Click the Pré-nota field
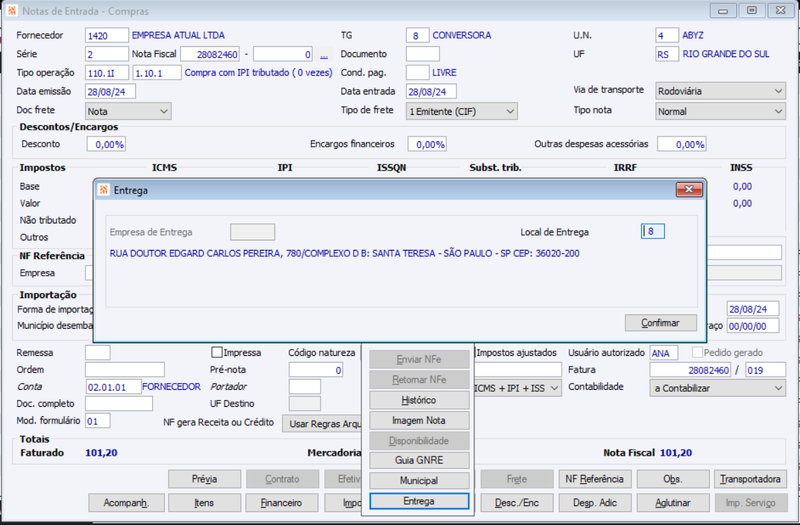 point(316,369)
